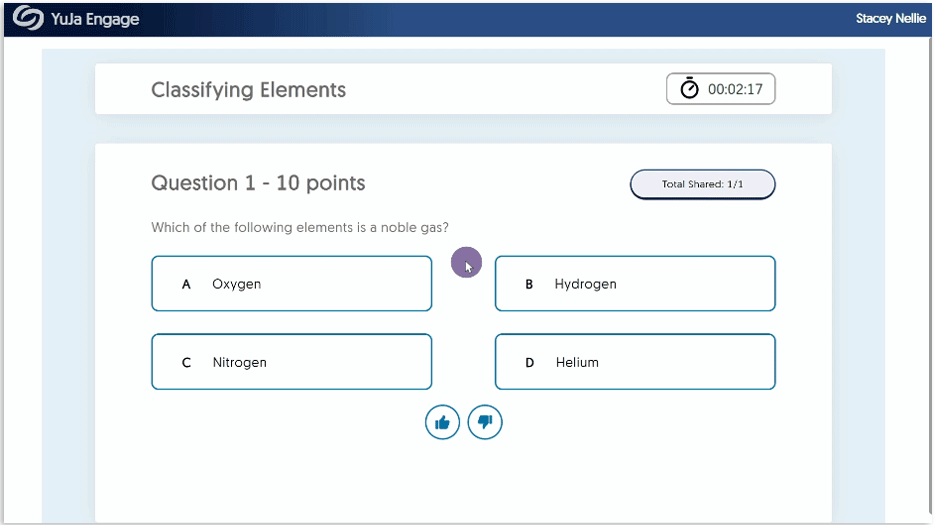Click the Classifying Elements poll title
The height and width of the screenshot is (525, 936).
(248, 90)
